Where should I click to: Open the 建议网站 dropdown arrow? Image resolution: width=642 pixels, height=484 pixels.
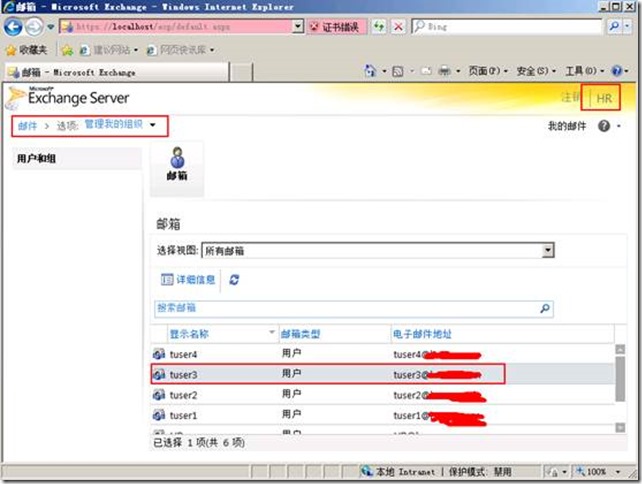pos(136,50)
